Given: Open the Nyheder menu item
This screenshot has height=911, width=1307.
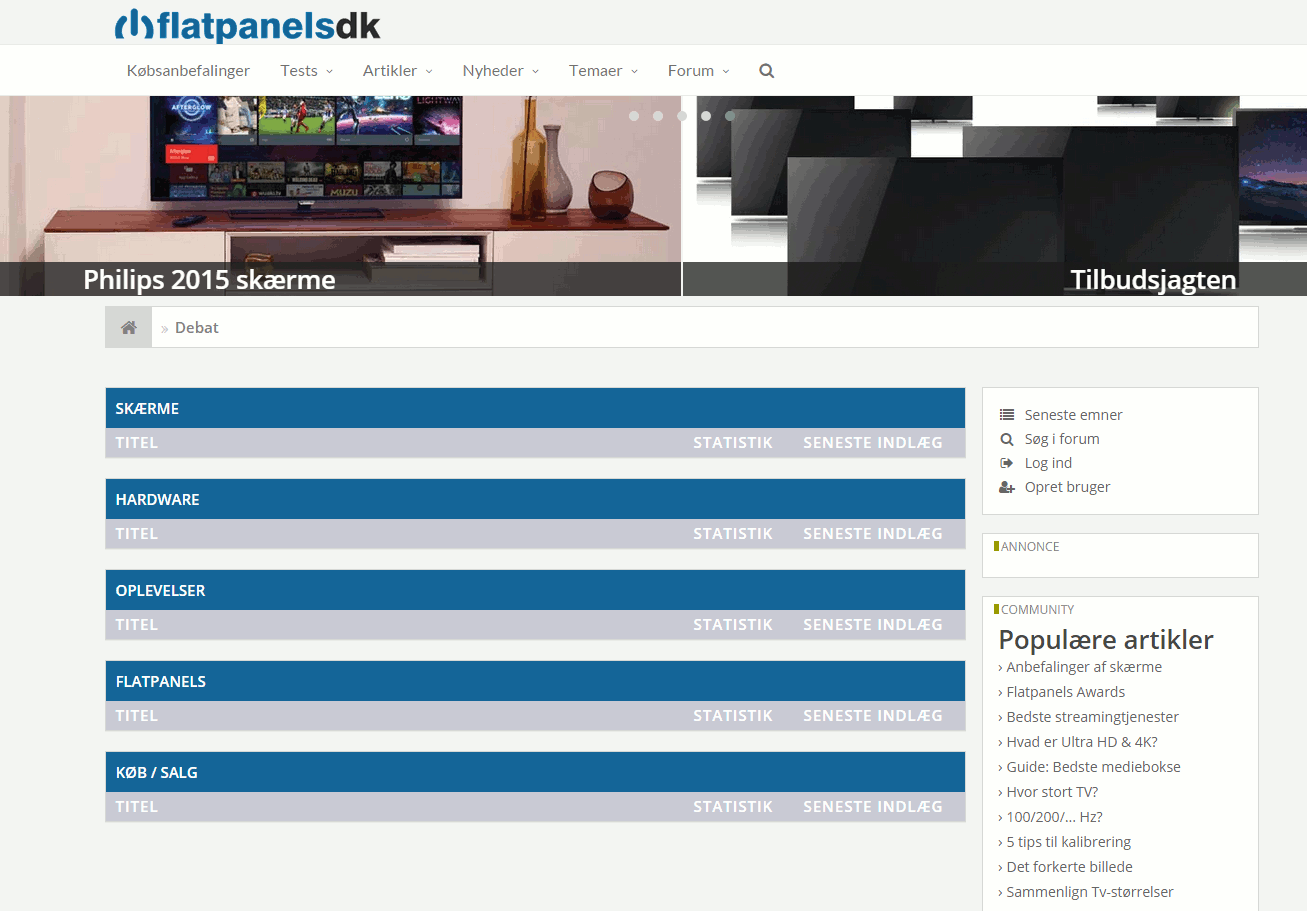Looking at the screenshot, I should tap(500, 71).
